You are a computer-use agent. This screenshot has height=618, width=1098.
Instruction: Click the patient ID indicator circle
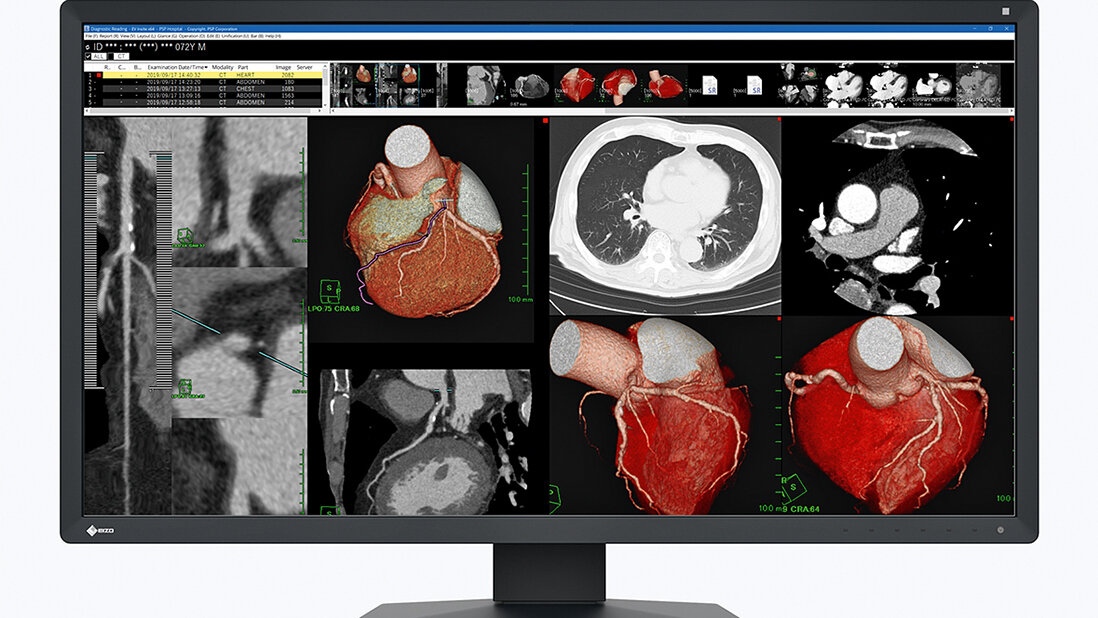pos(87,46)
